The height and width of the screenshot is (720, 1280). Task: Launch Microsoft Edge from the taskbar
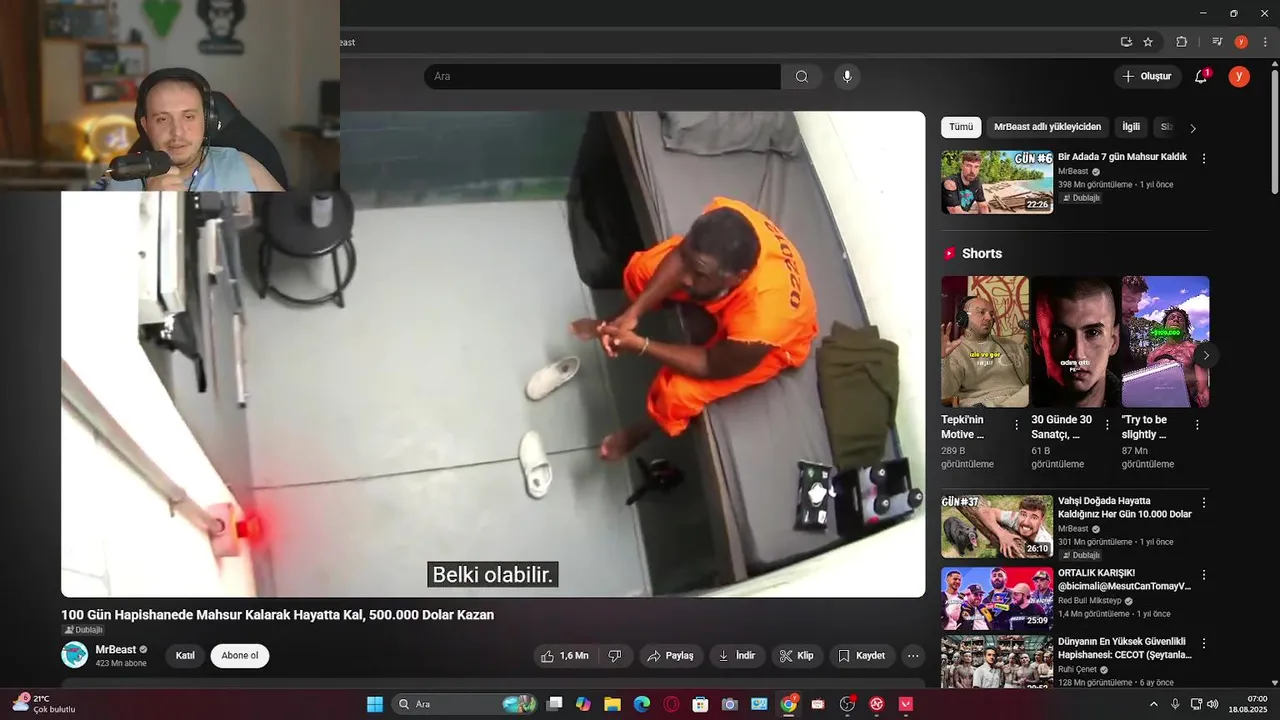pyautogui.click(x=641, y=704)
